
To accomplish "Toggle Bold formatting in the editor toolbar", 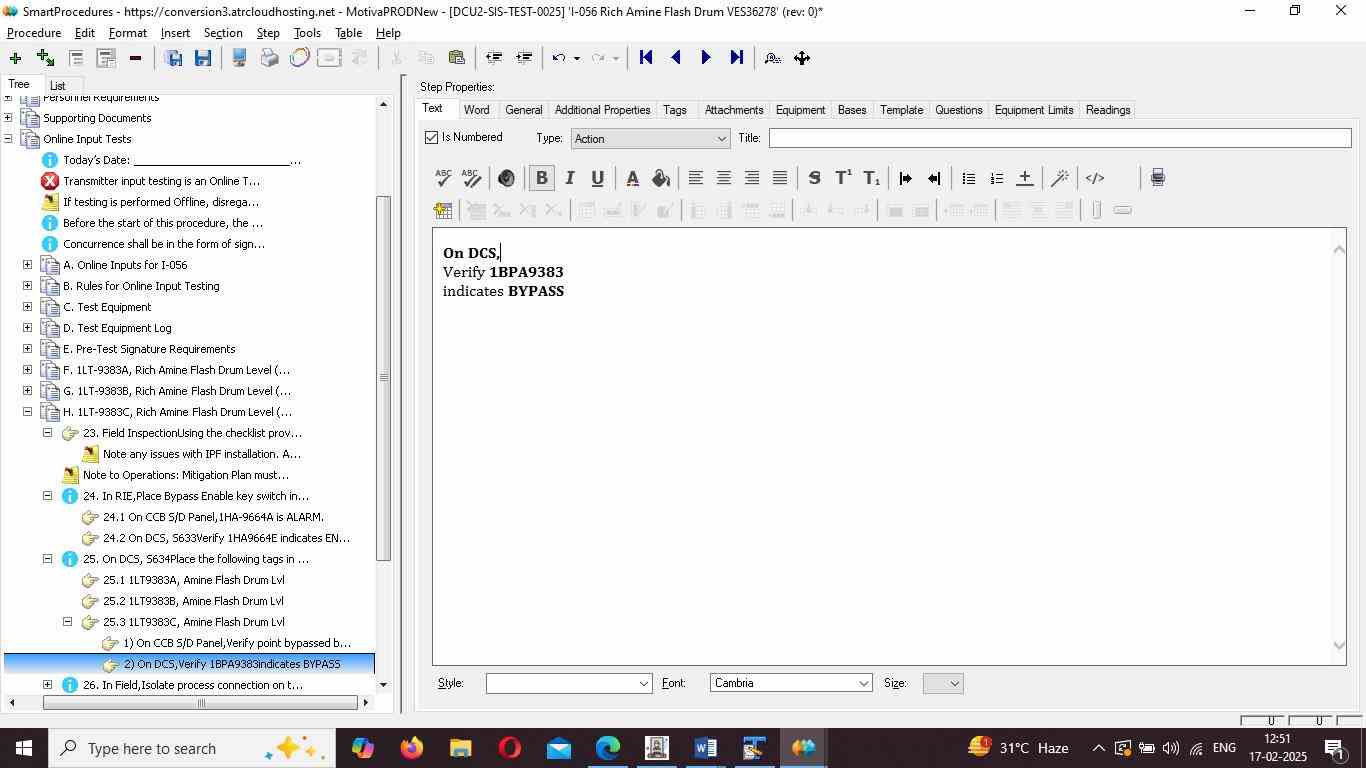I will pos(541,178).
